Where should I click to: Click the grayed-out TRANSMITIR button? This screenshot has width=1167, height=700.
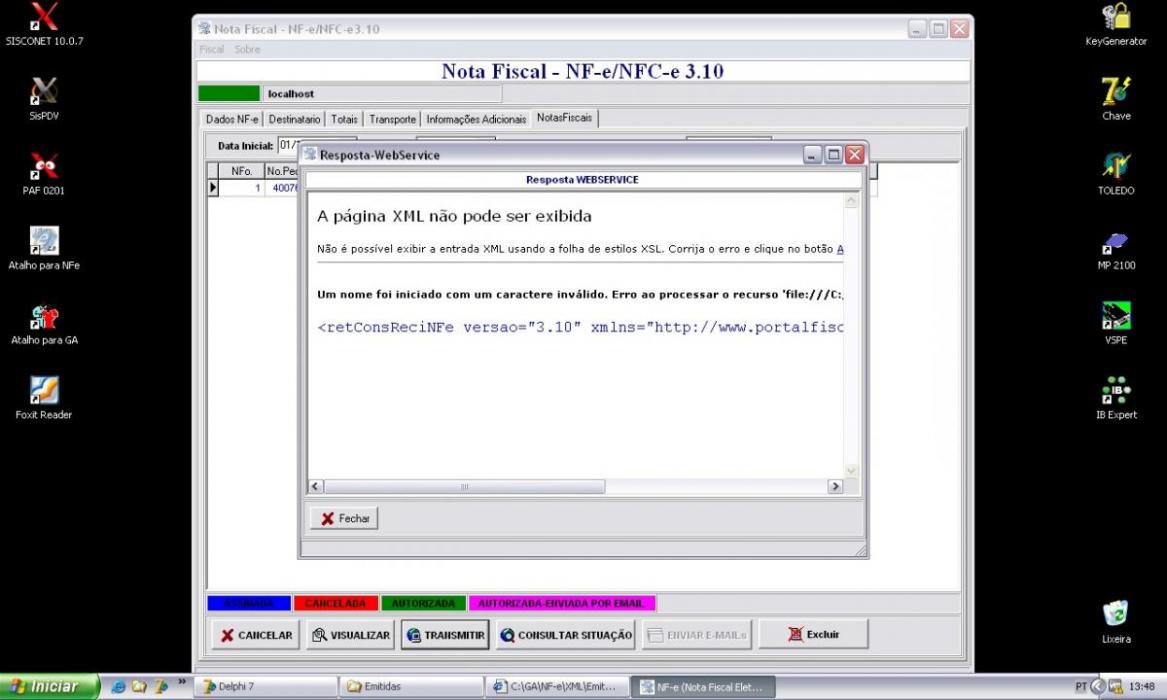click(445, 635)
